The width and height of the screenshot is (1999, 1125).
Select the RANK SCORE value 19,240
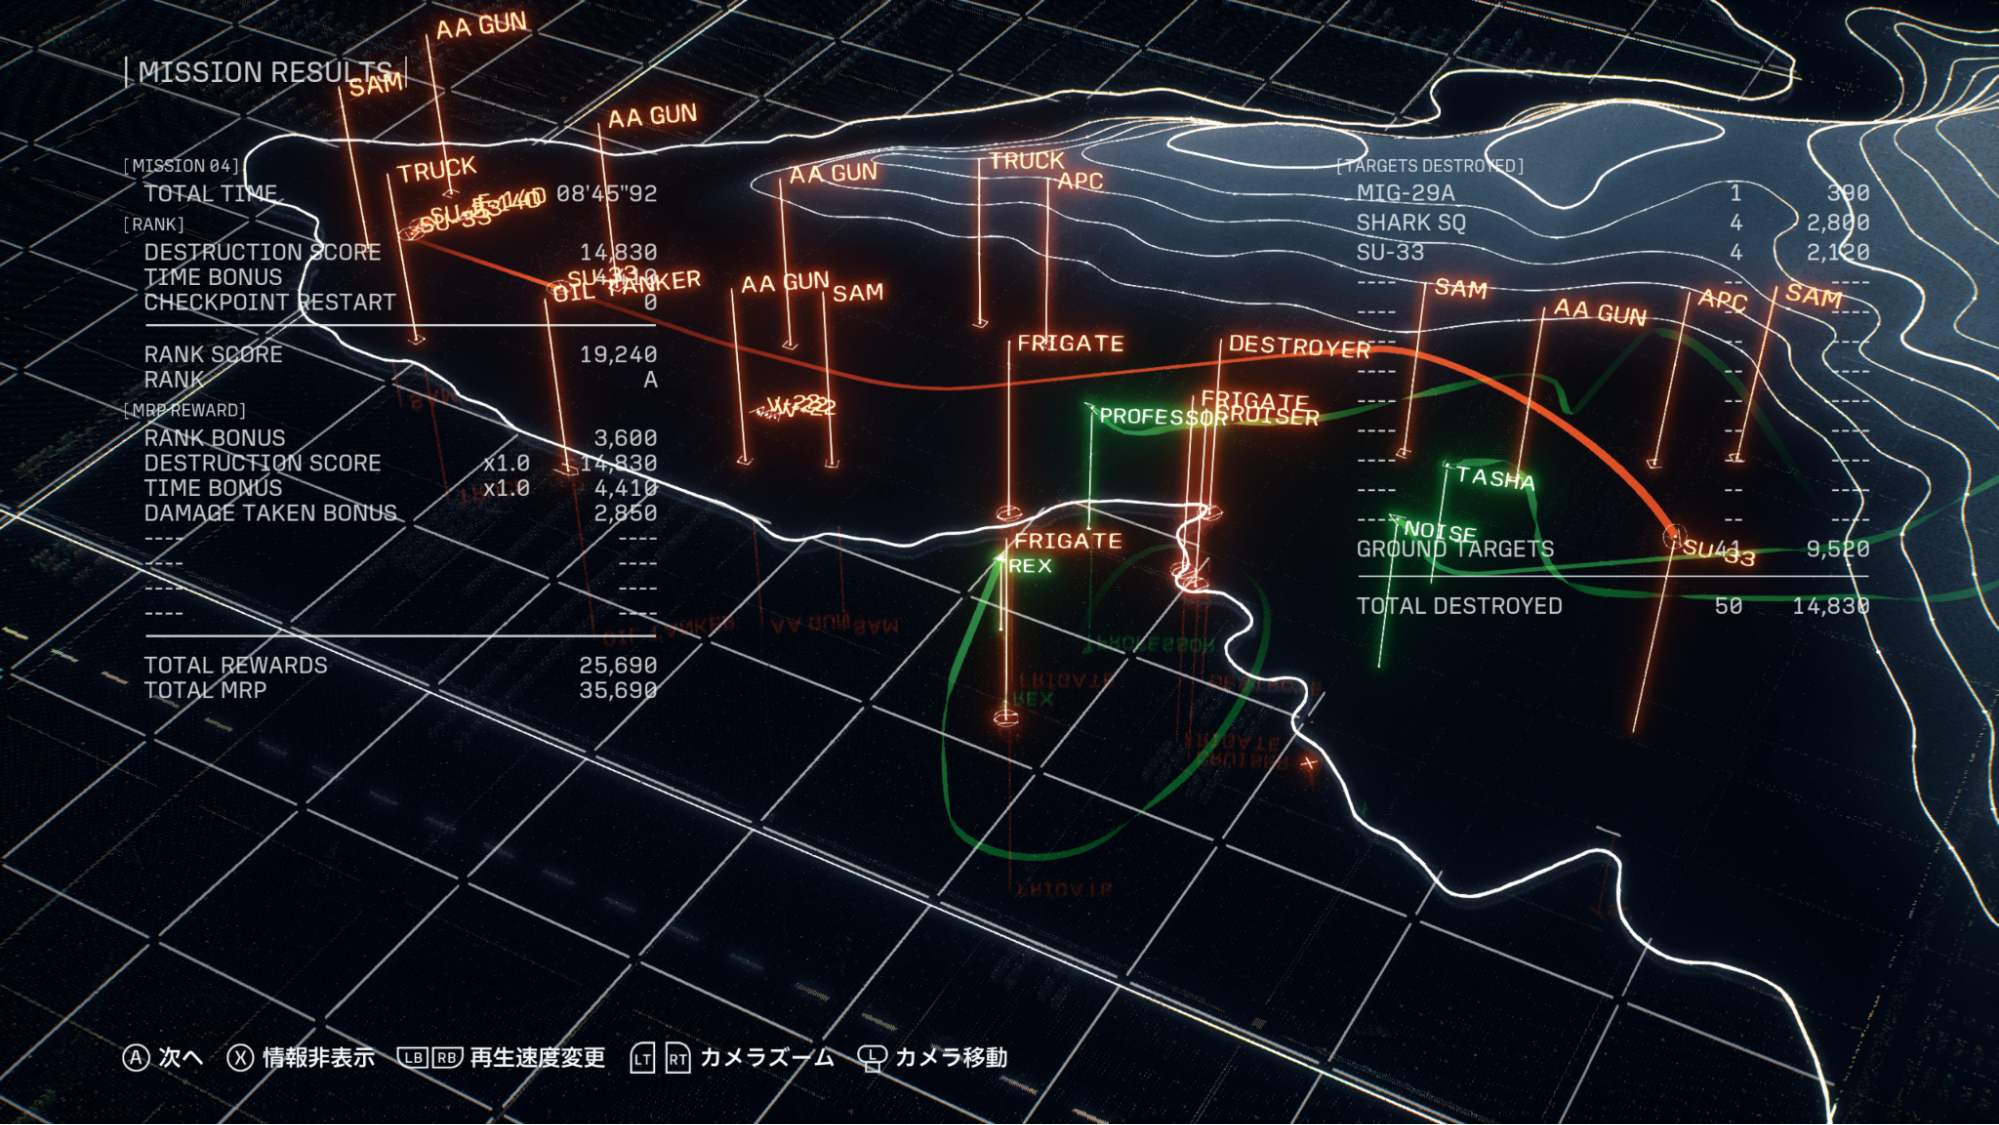[619, 355]
